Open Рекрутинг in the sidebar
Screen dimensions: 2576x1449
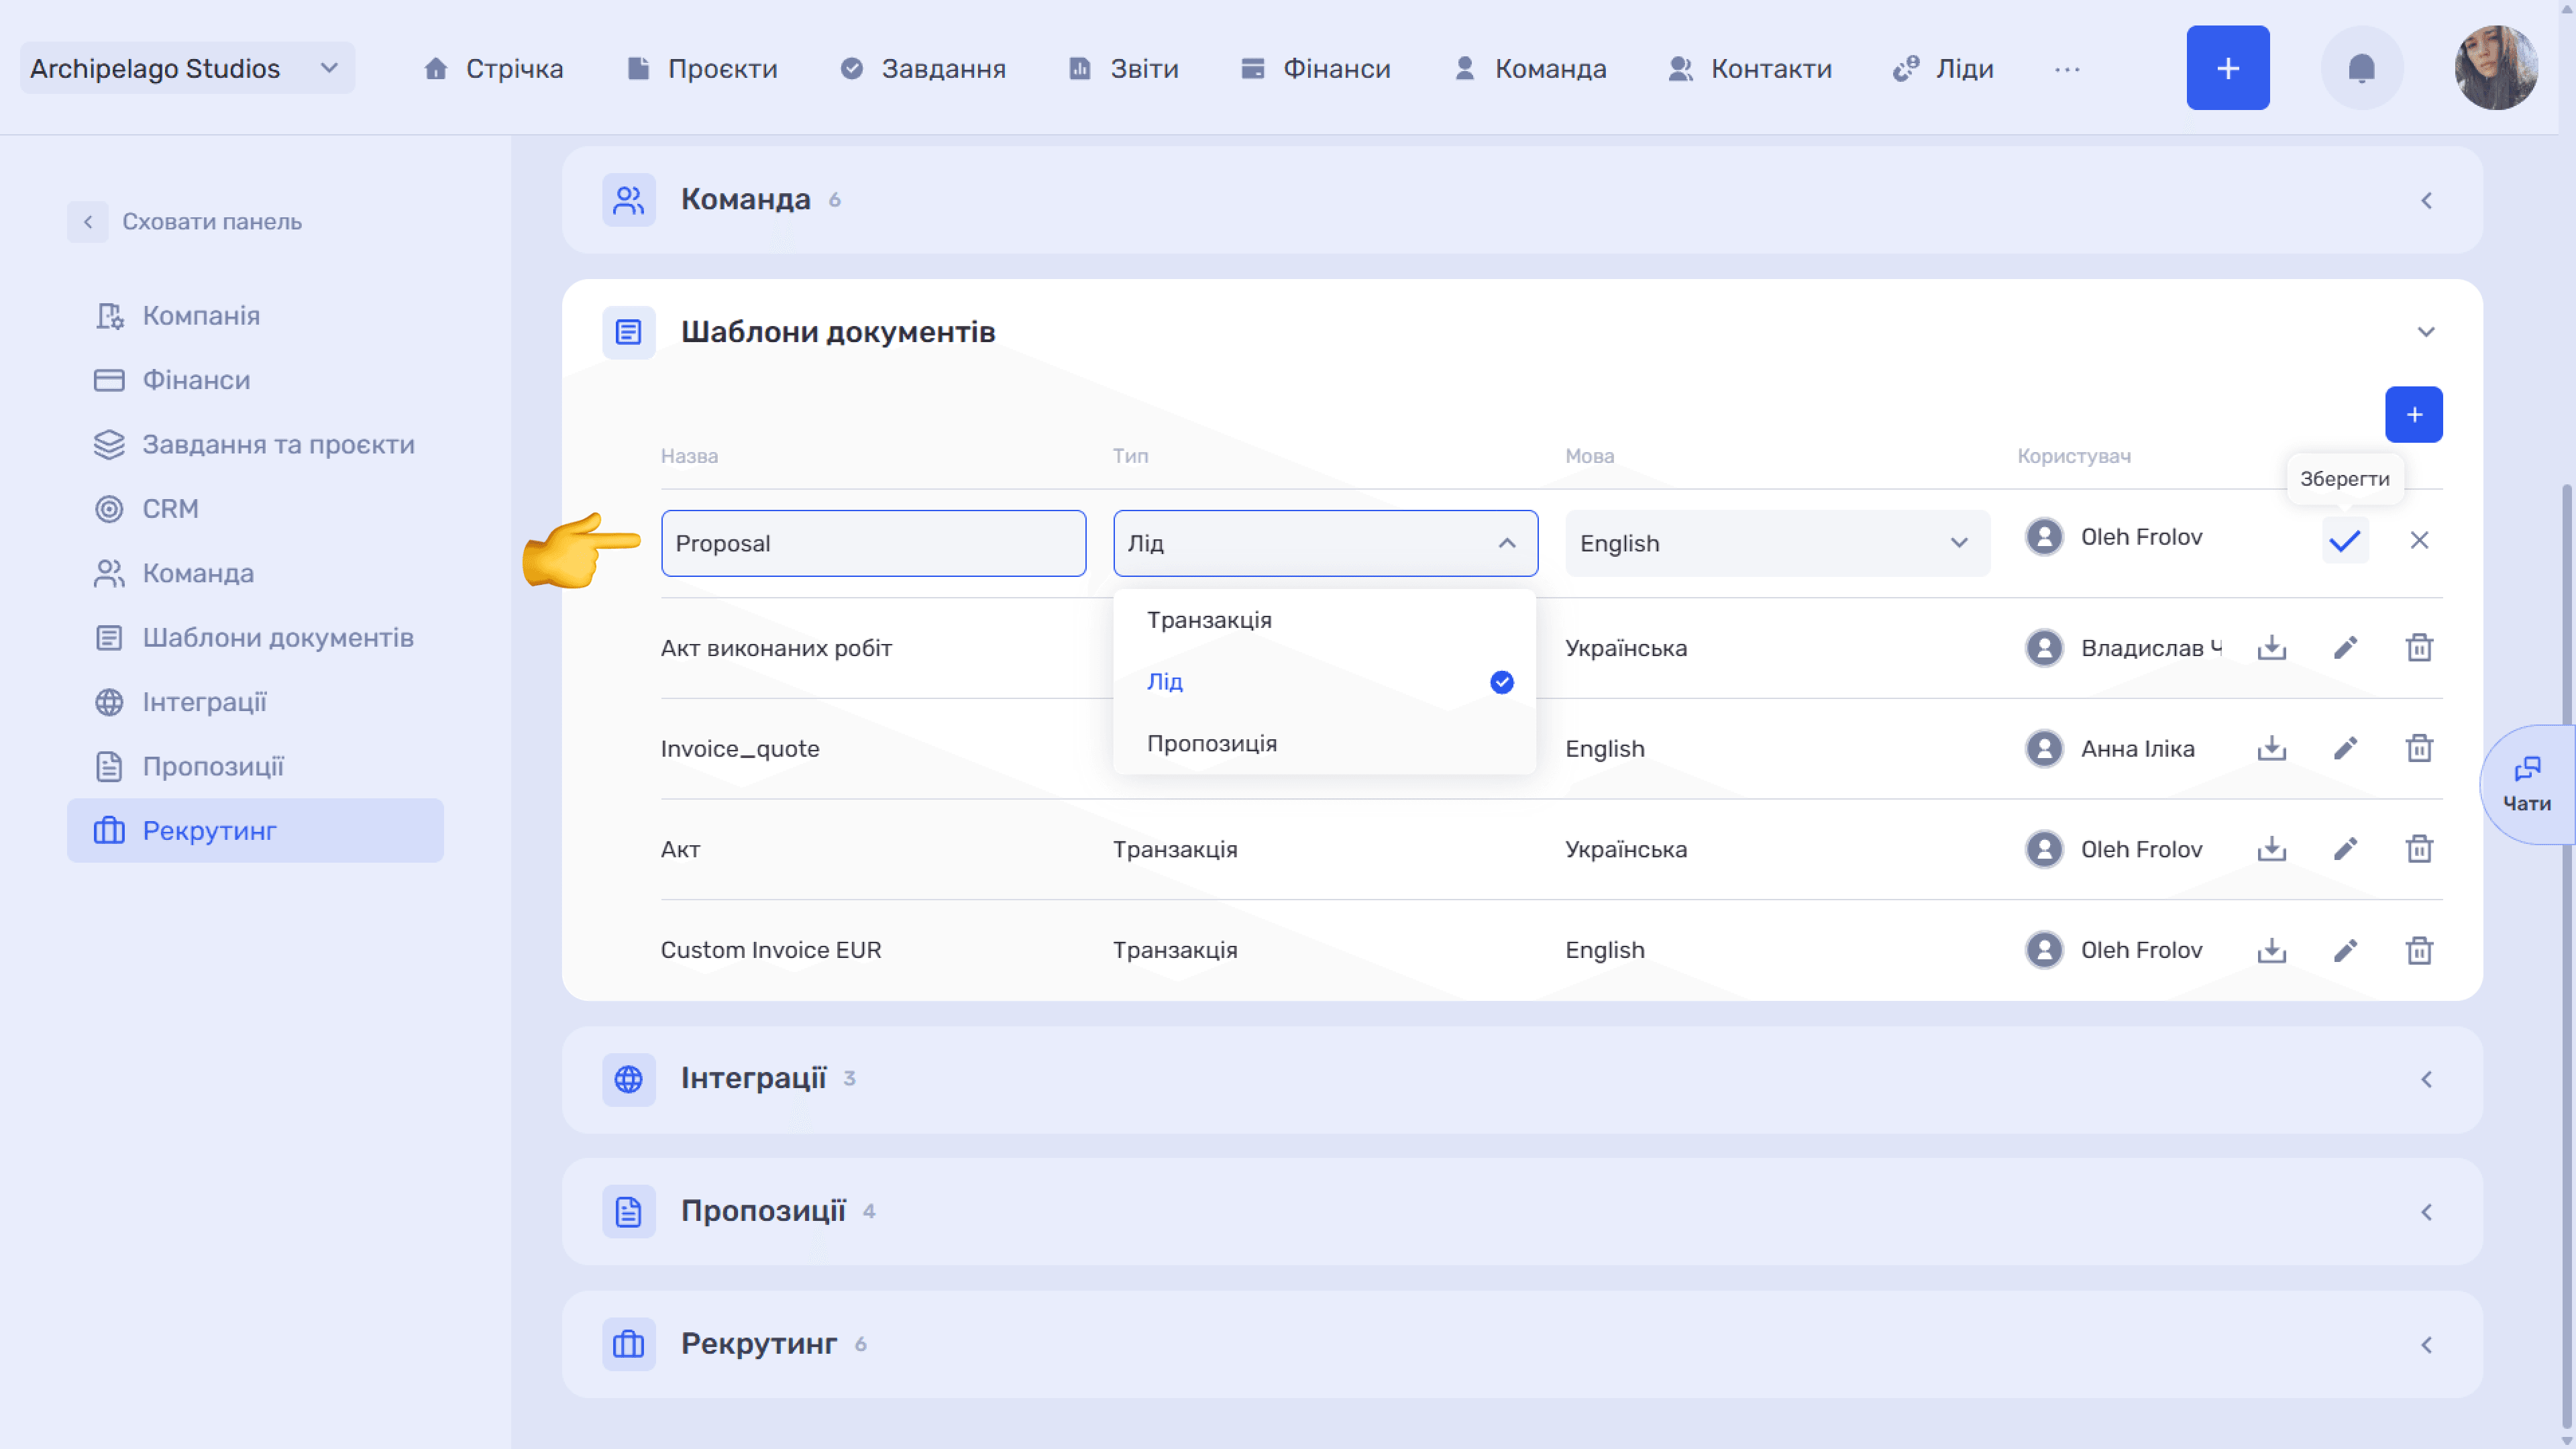coord(255,831)
